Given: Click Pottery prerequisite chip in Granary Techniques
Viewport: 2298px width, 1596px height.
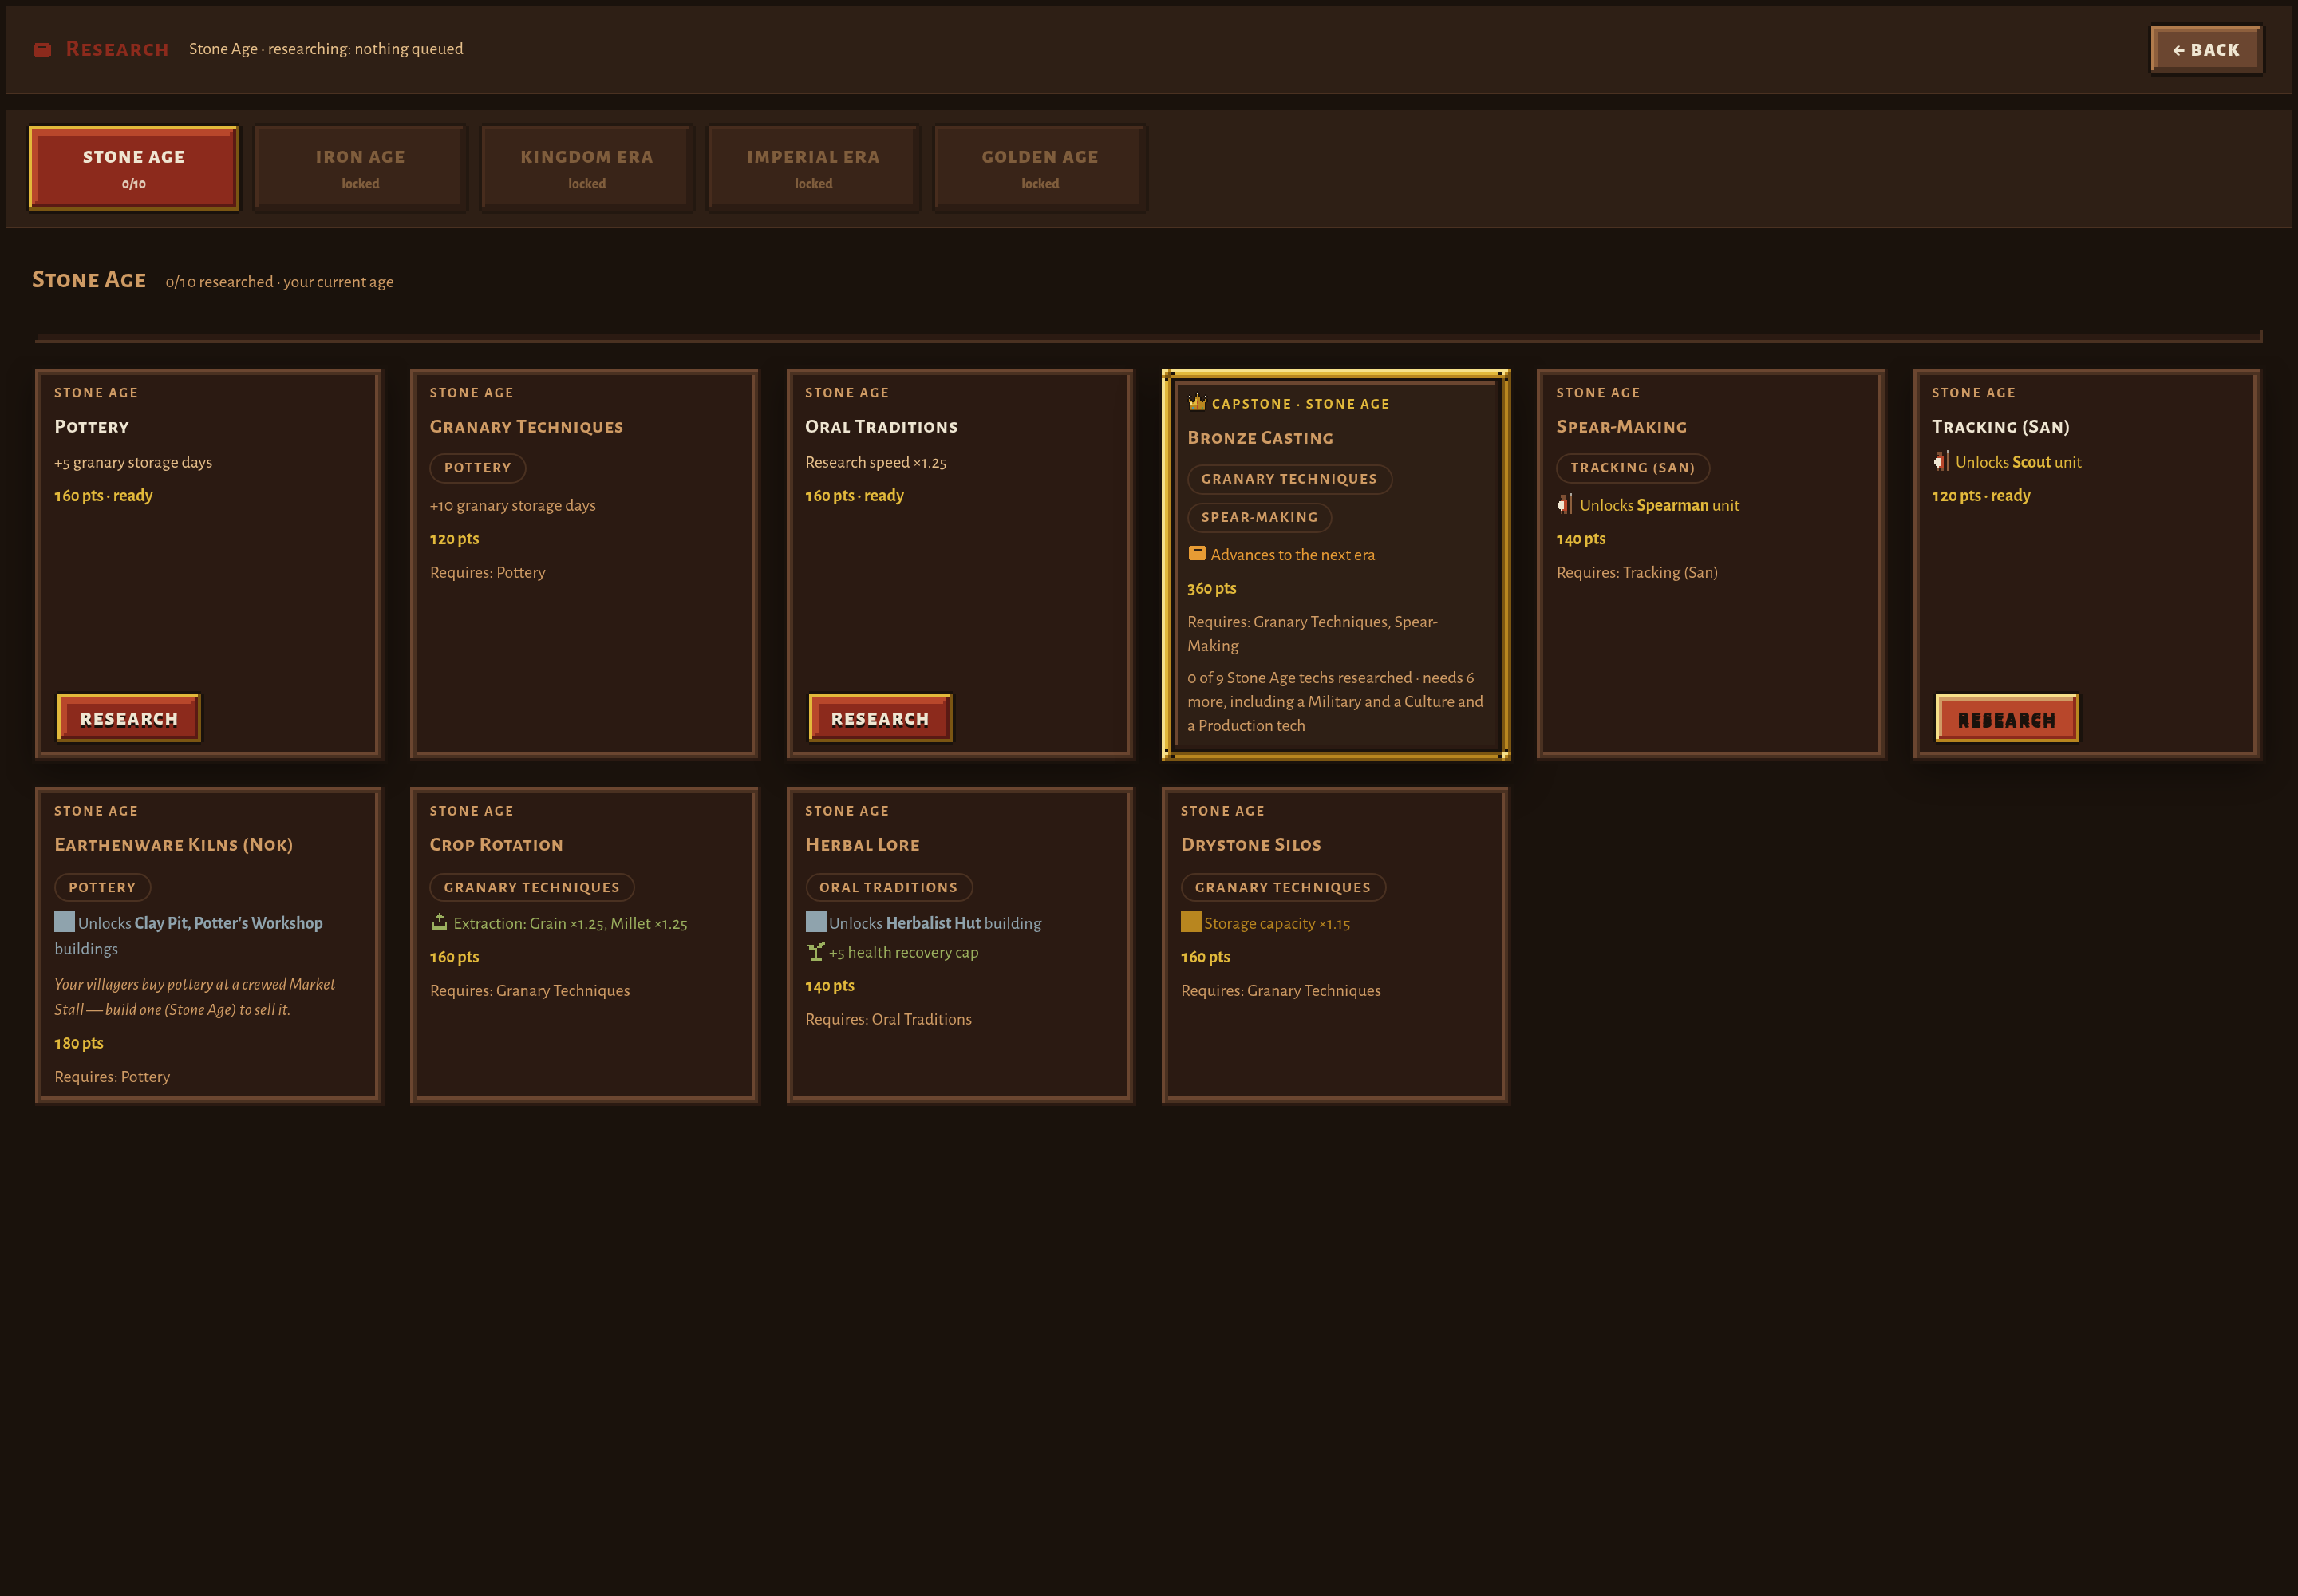Looking at the screenshot, I should point(478,467).
